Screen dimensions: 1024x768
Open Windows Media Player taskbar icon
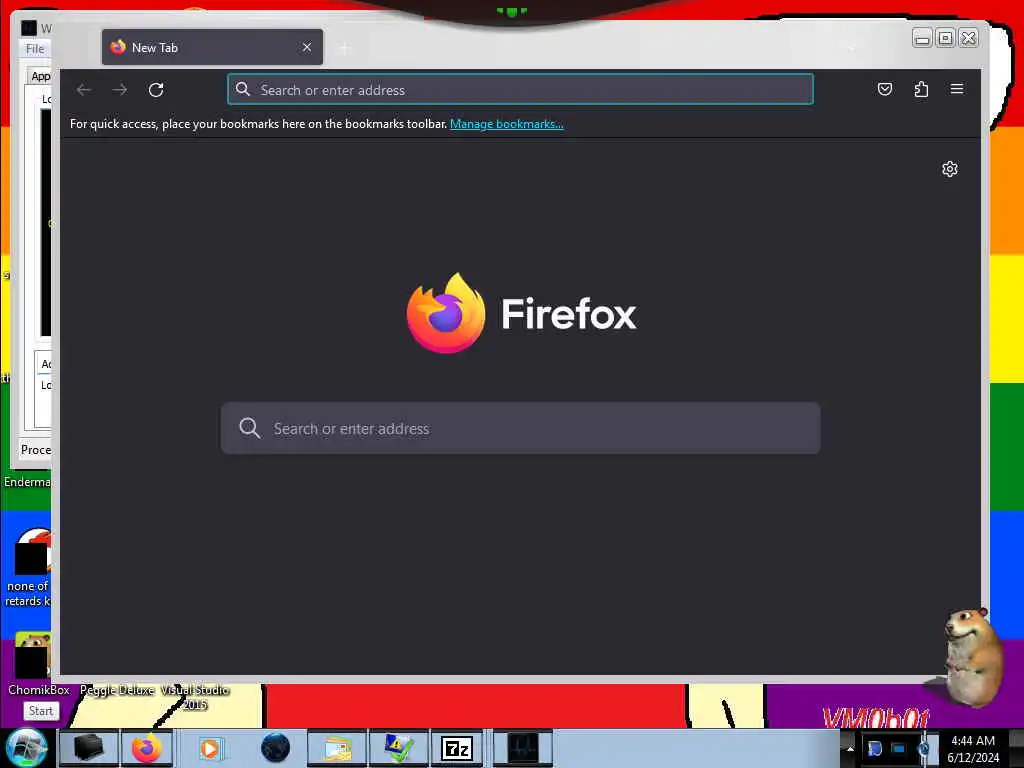tap(210, 748)
